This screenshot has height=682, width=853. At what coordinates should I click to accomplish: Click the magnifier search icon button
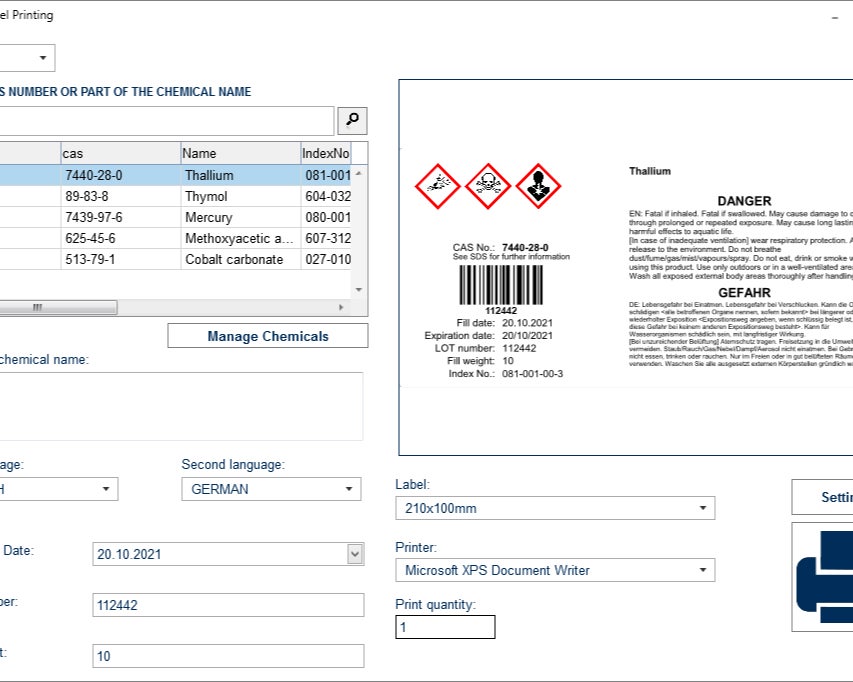[x=352, y=121]
